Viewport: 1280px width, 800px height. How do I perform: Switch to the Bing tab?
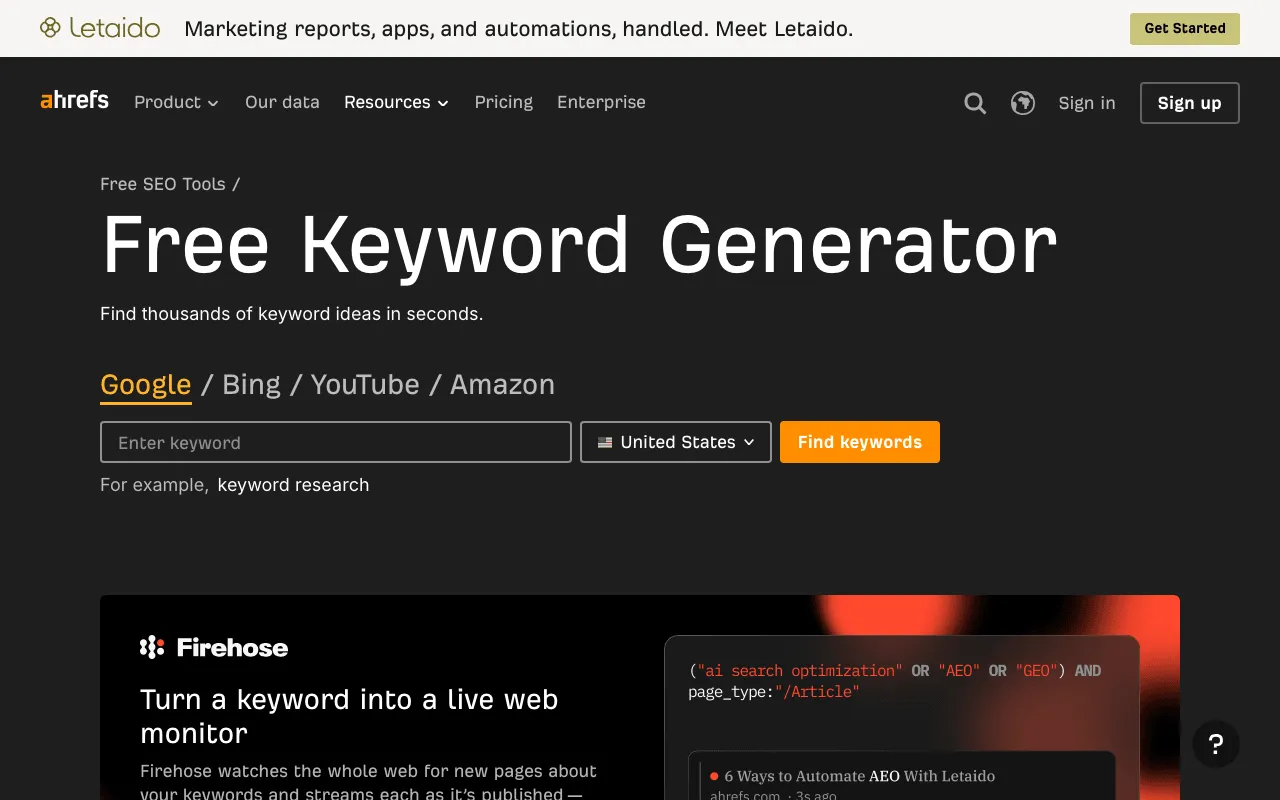pos(251,385)
